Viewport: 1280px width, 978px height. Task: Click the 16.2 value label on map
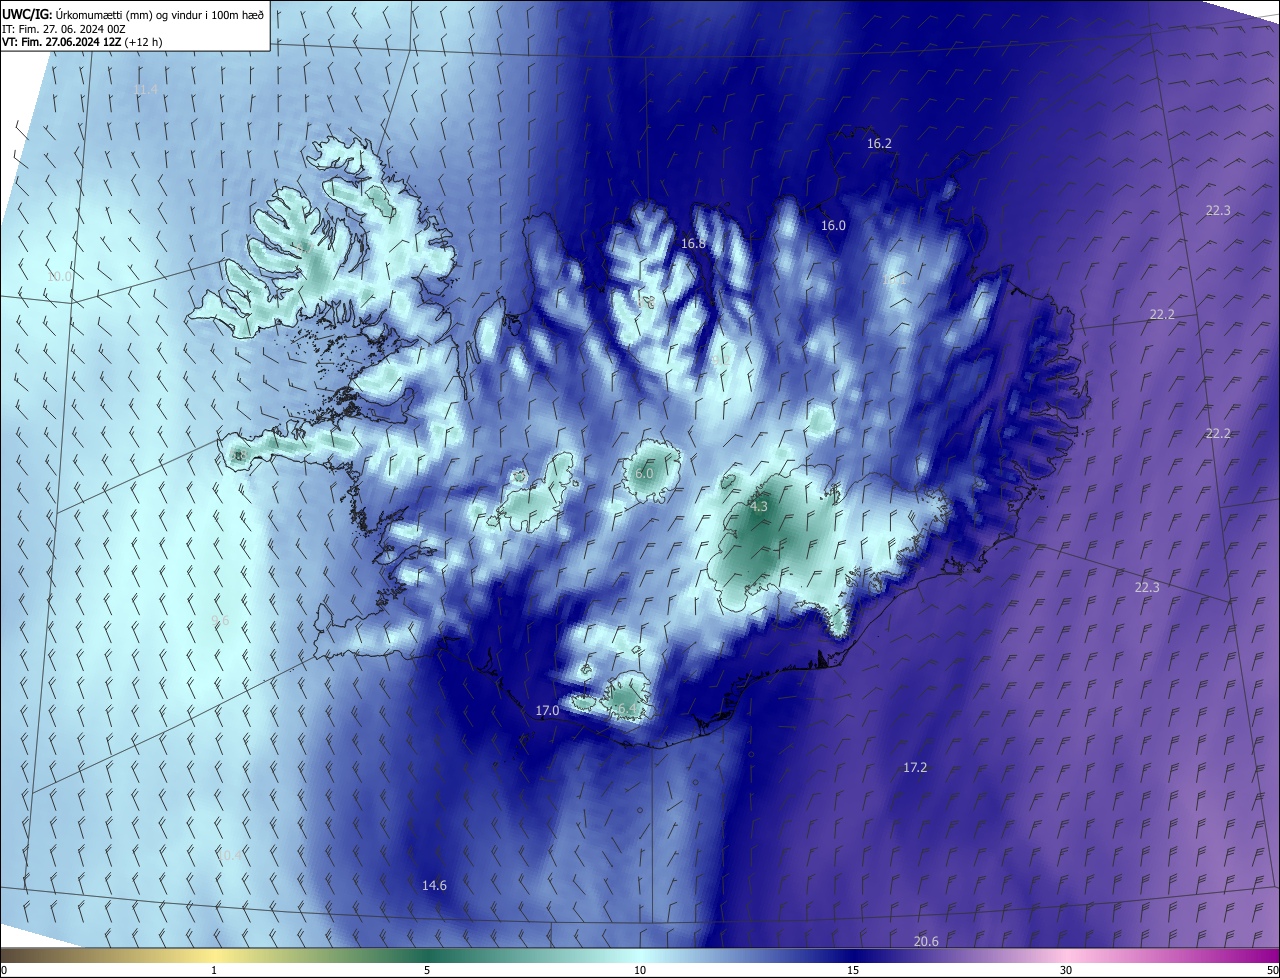879,144
